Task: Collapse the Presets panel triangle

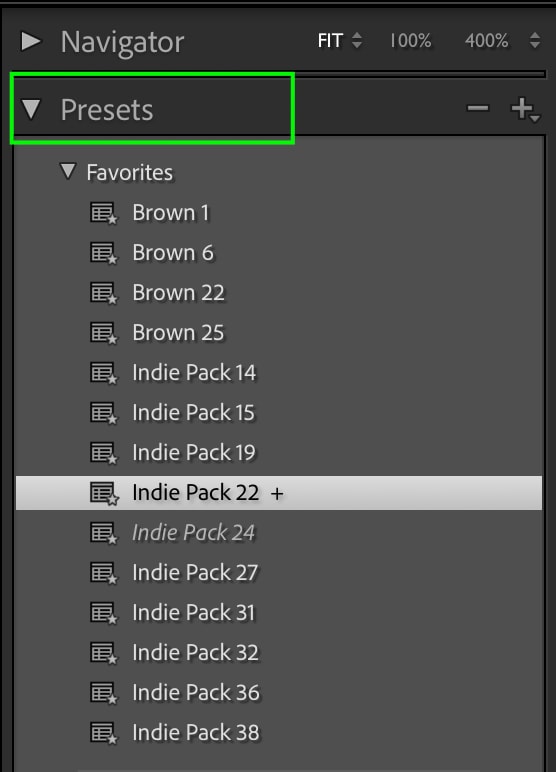Action: (x=31, y=109)
